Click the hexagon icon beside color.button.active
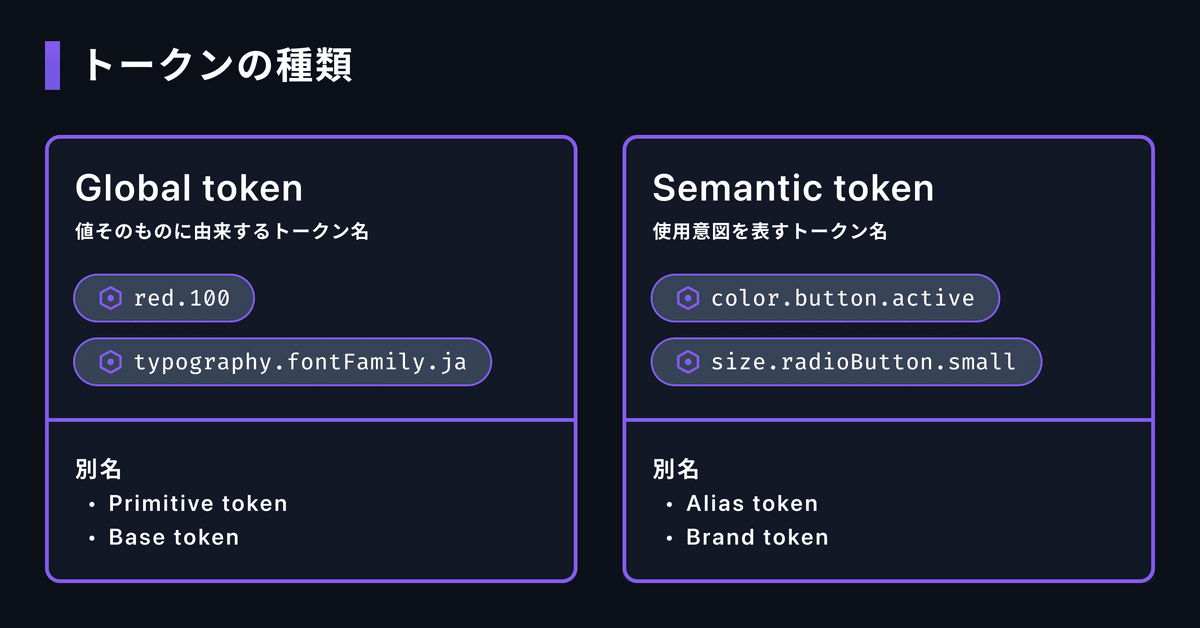The image size is (1200, 628). click(688, 298)
